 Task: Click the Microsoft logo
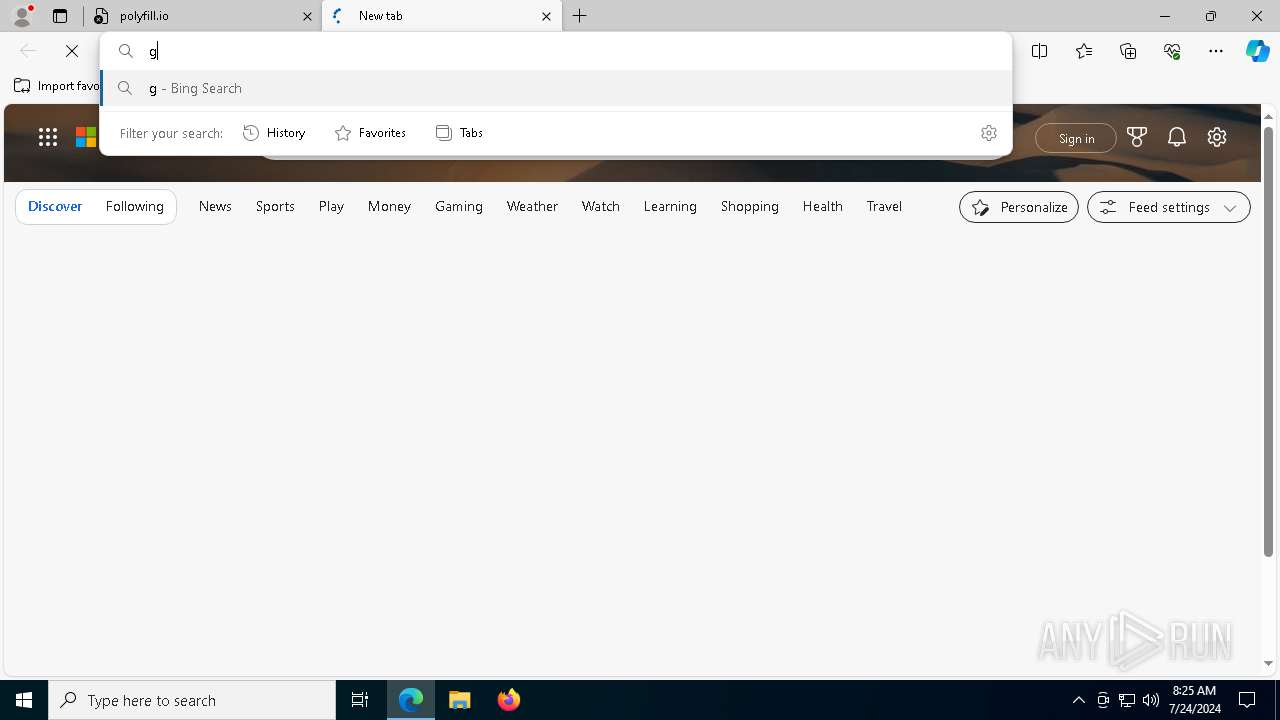pos(87,137)
